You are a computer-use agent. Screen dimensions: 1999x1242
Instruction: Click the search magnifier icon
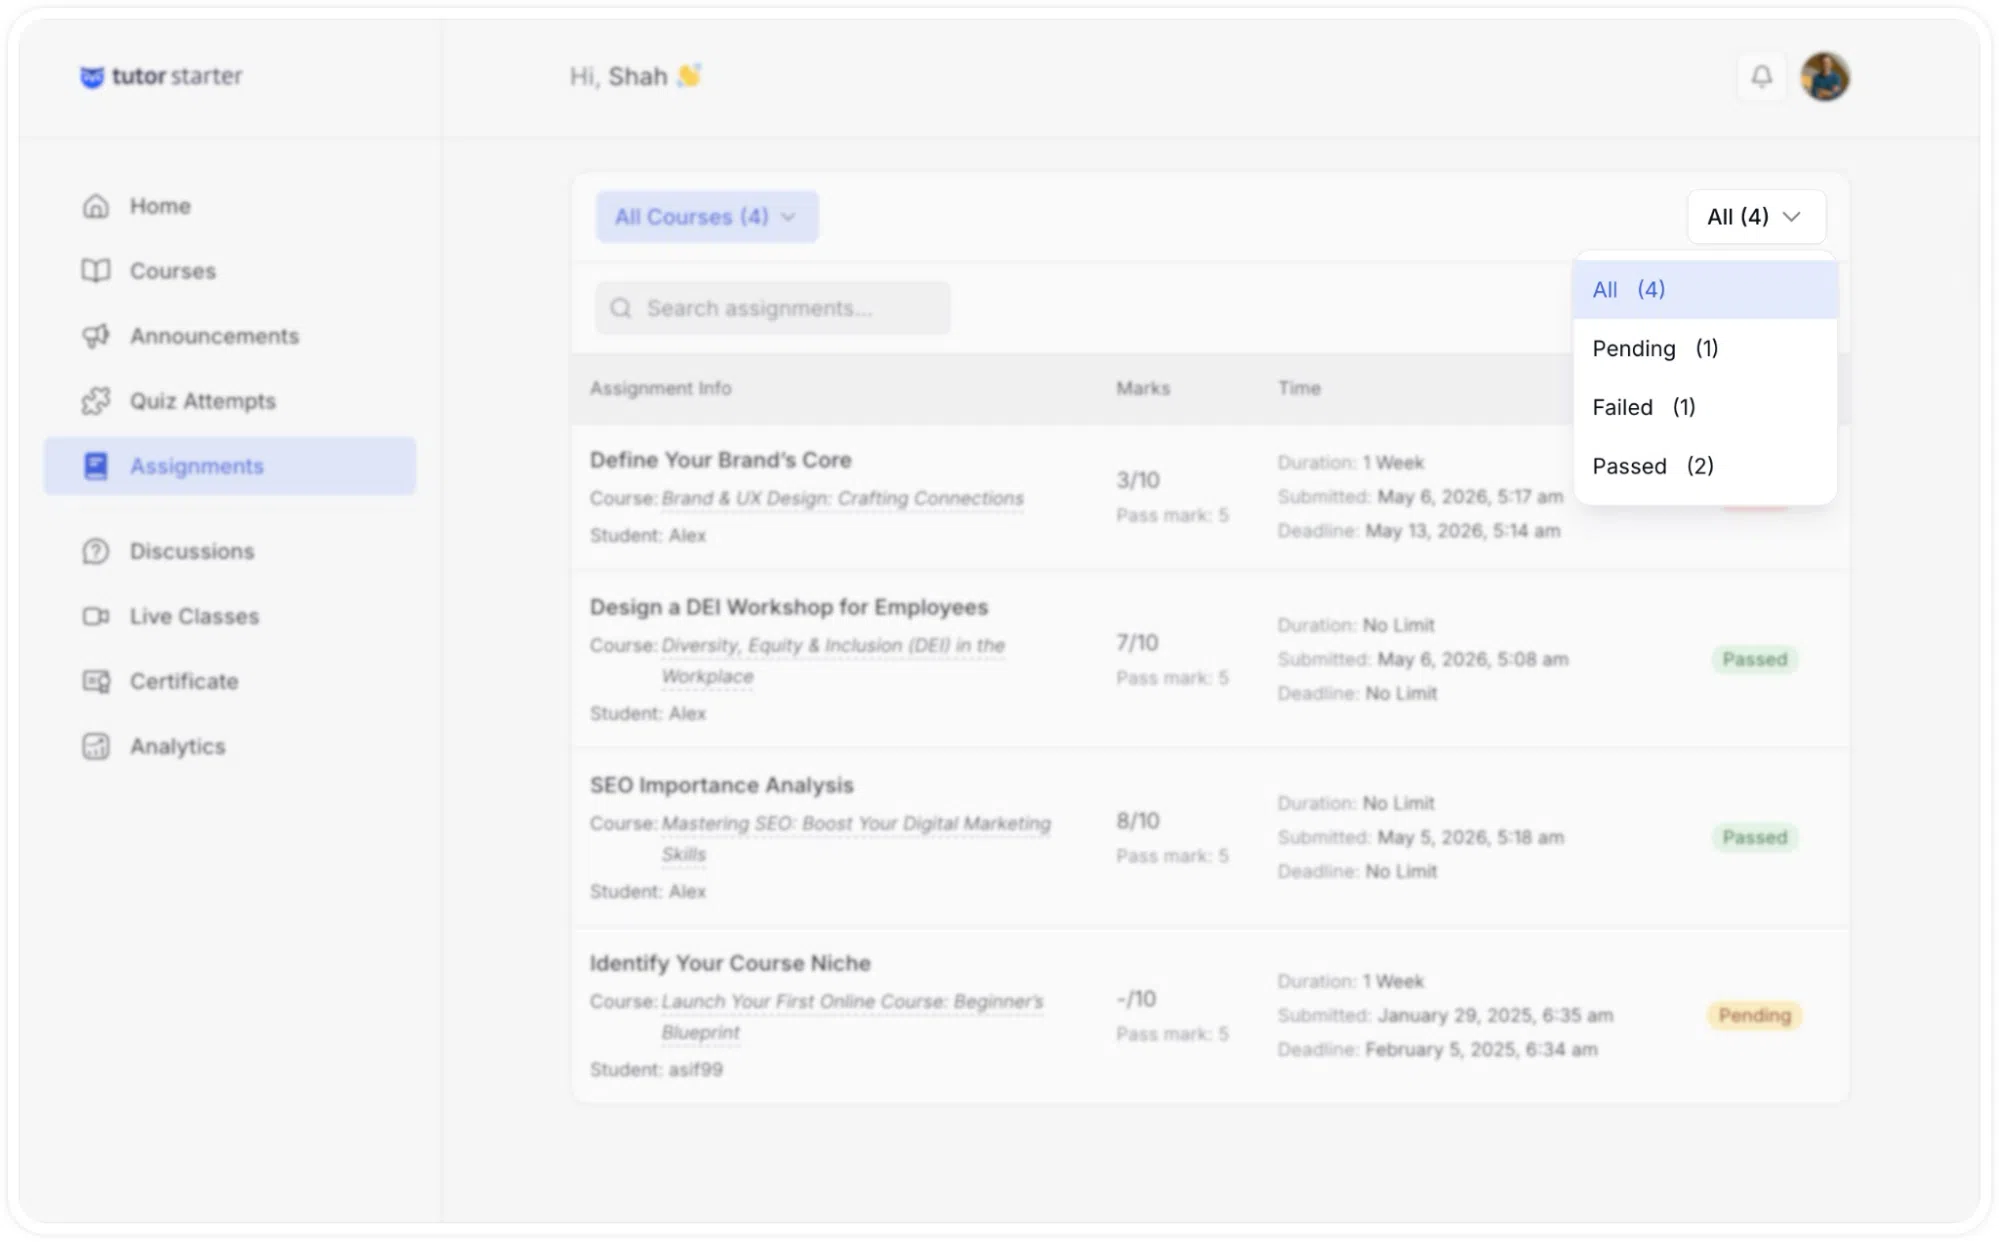coord(621,308)
